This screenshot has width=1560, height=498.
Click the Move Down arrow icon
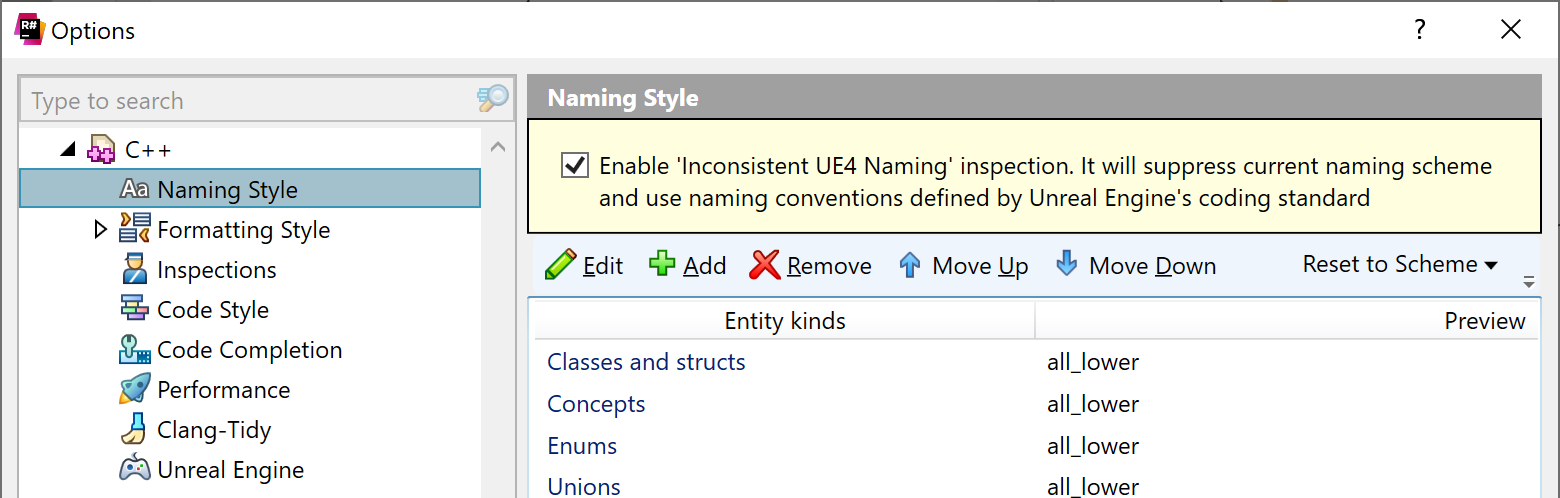coord(1067,265)
